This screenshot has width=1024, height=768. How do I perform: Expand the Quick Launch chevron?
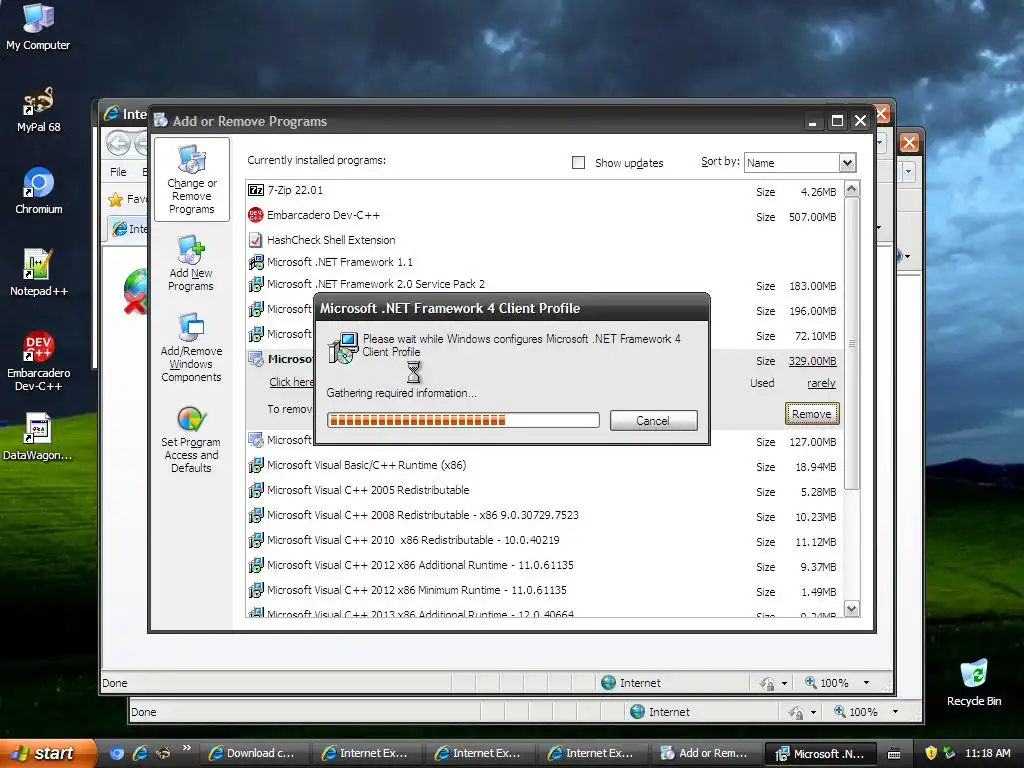[186, 748]
